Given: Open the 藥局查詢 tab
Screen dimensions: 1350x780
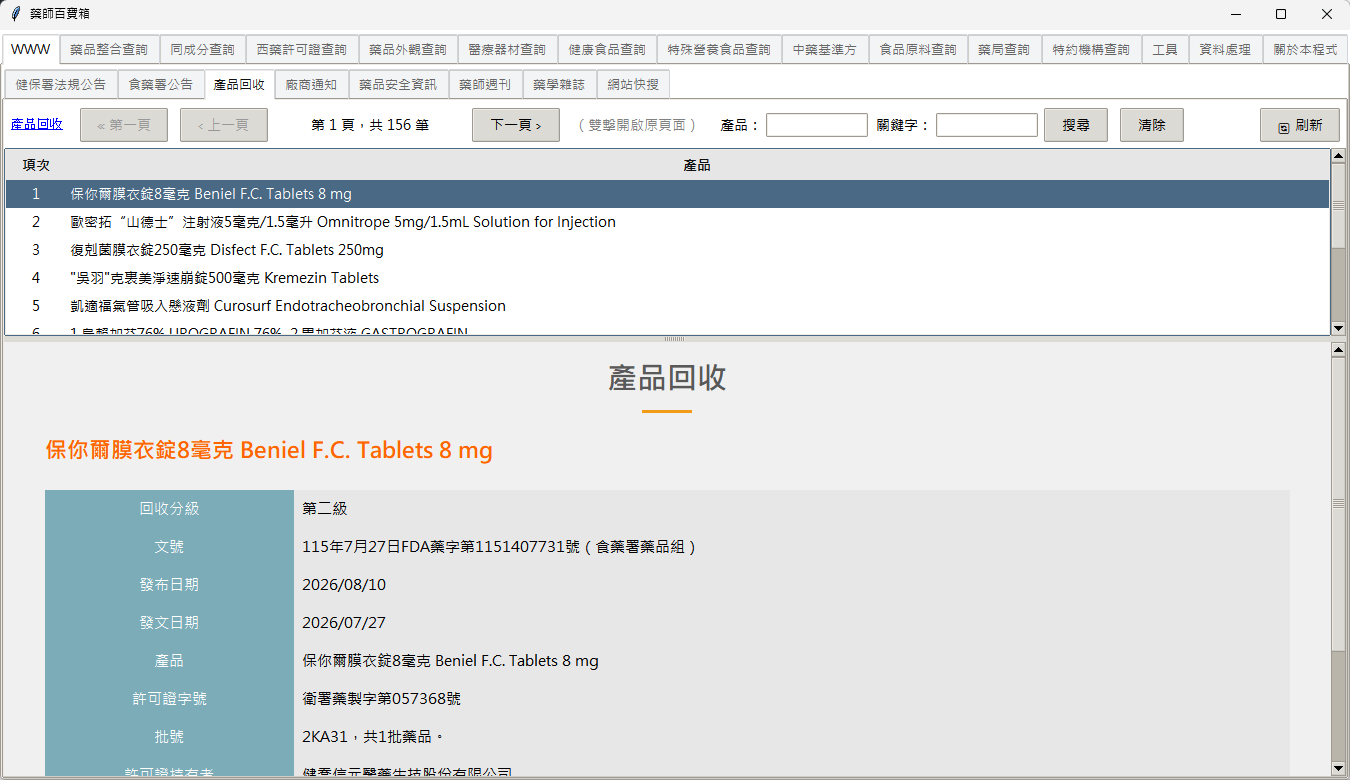Looking at the screenshot, I should pos(1004,50).
